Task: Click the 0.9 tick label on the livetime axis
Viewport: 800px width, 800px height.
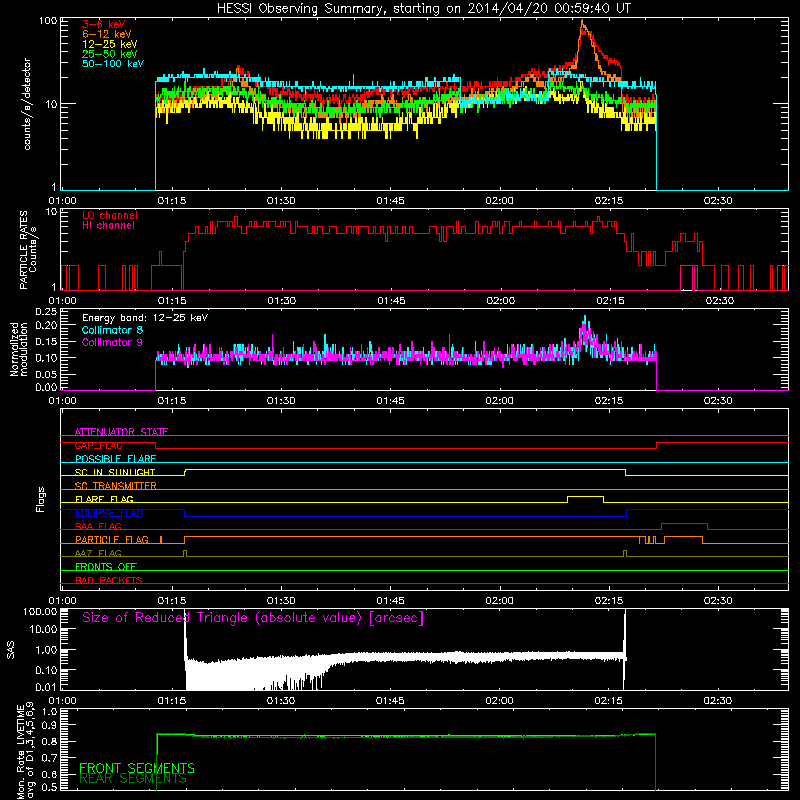Action: 49,726
